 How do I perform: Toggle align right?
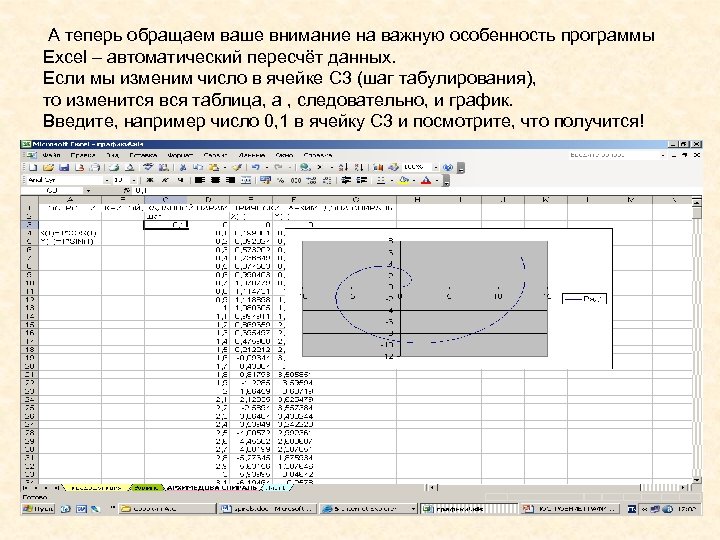230,180
